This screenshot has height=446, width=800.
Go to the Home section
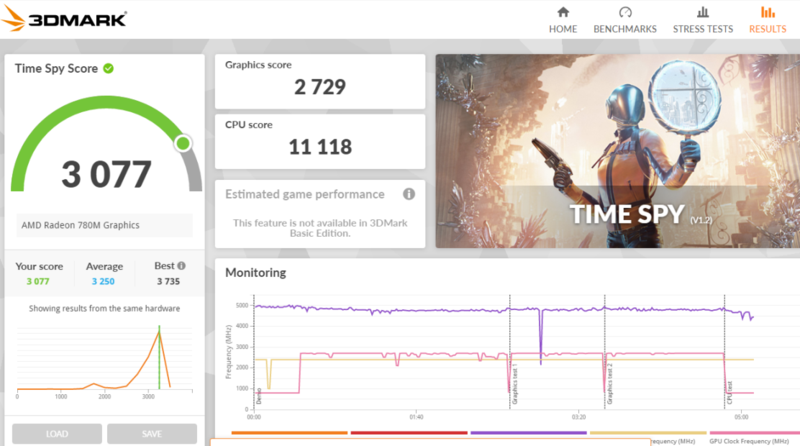click(x=563, y=20)
